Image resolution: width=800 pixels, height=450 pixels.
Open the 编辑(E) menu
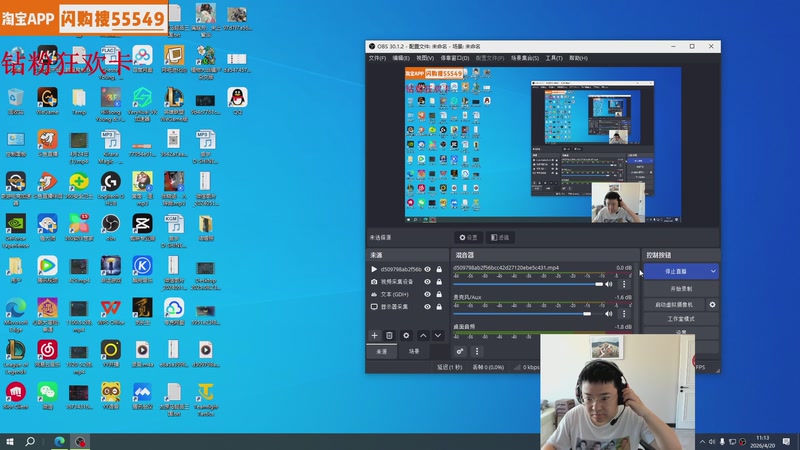click(x=401, y=58)
